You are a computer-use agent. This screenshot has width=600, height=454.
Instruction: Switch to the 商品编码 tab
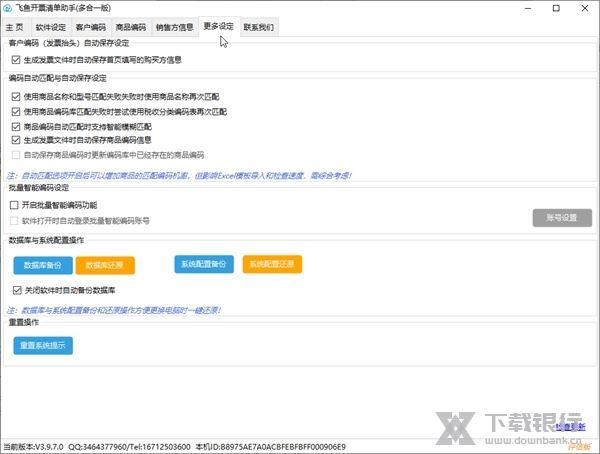click(x=131, y=27)
